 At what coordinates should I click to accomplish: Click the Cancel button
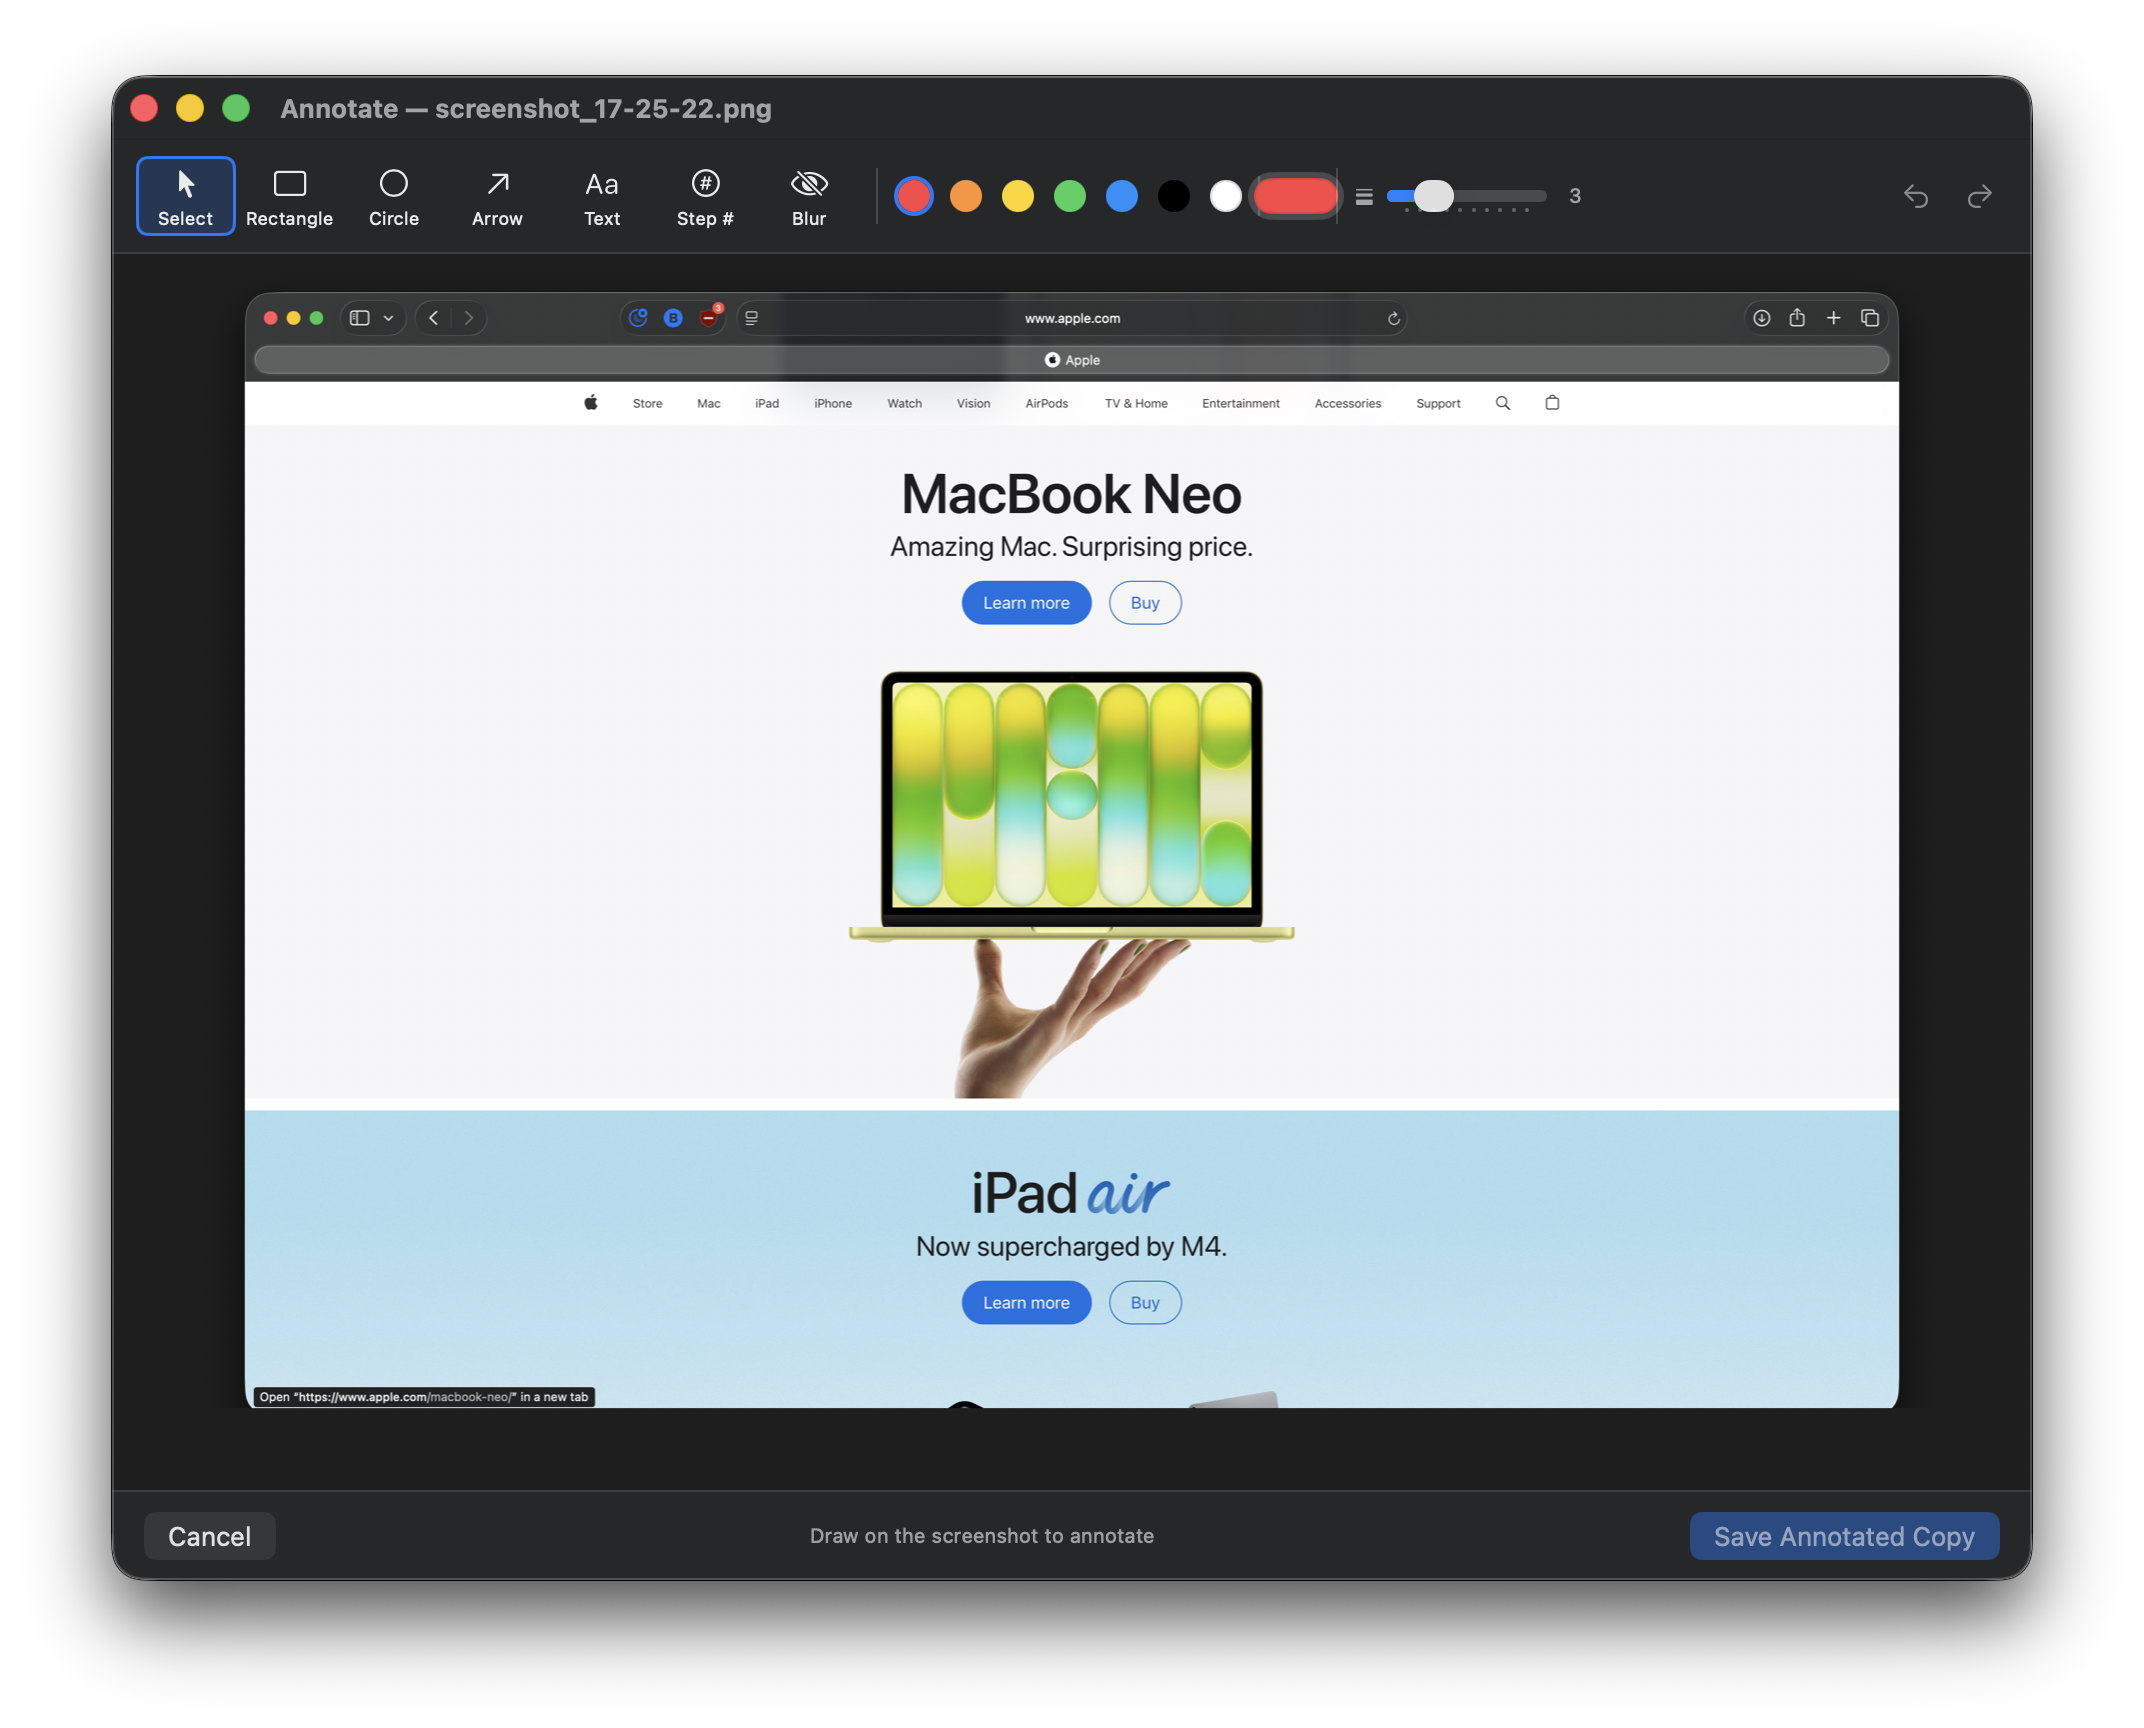coord(209,1535)
